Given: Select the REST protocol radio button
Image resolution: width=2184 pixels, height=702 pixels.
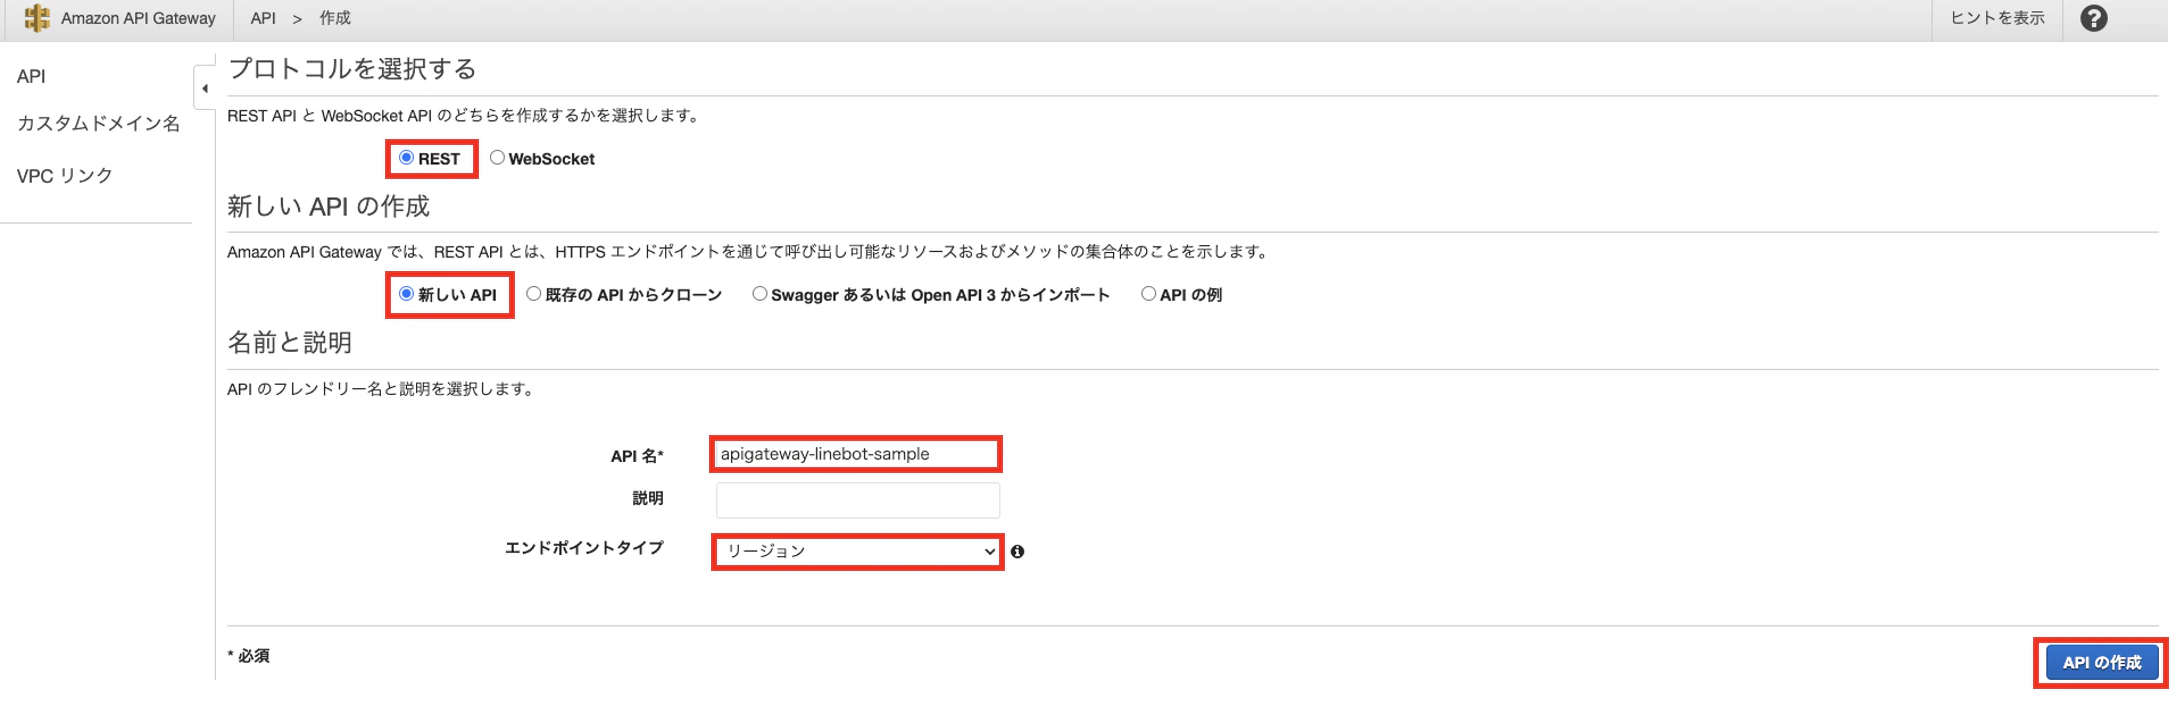Looking at the screenshot, I should tap(406, 158).
